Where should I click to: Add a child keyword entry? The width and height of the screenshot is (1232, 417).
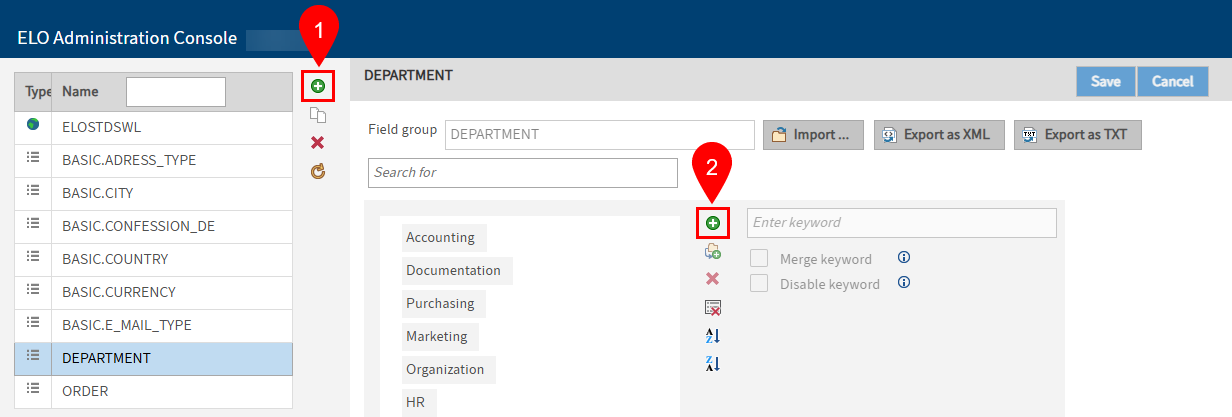coord(713,251)
